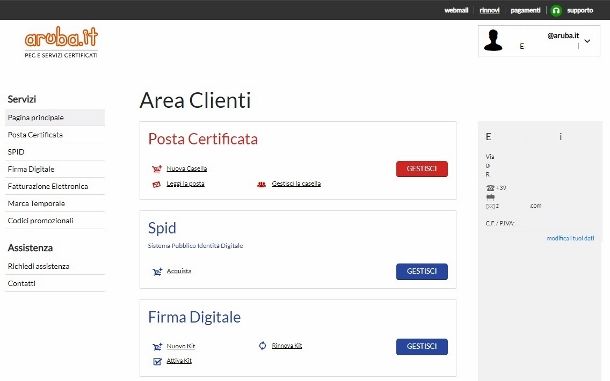The width and height of the screenshot is (610, 381).
Task: Click the Posta Certificata card heading
Action: click(203, 139)
